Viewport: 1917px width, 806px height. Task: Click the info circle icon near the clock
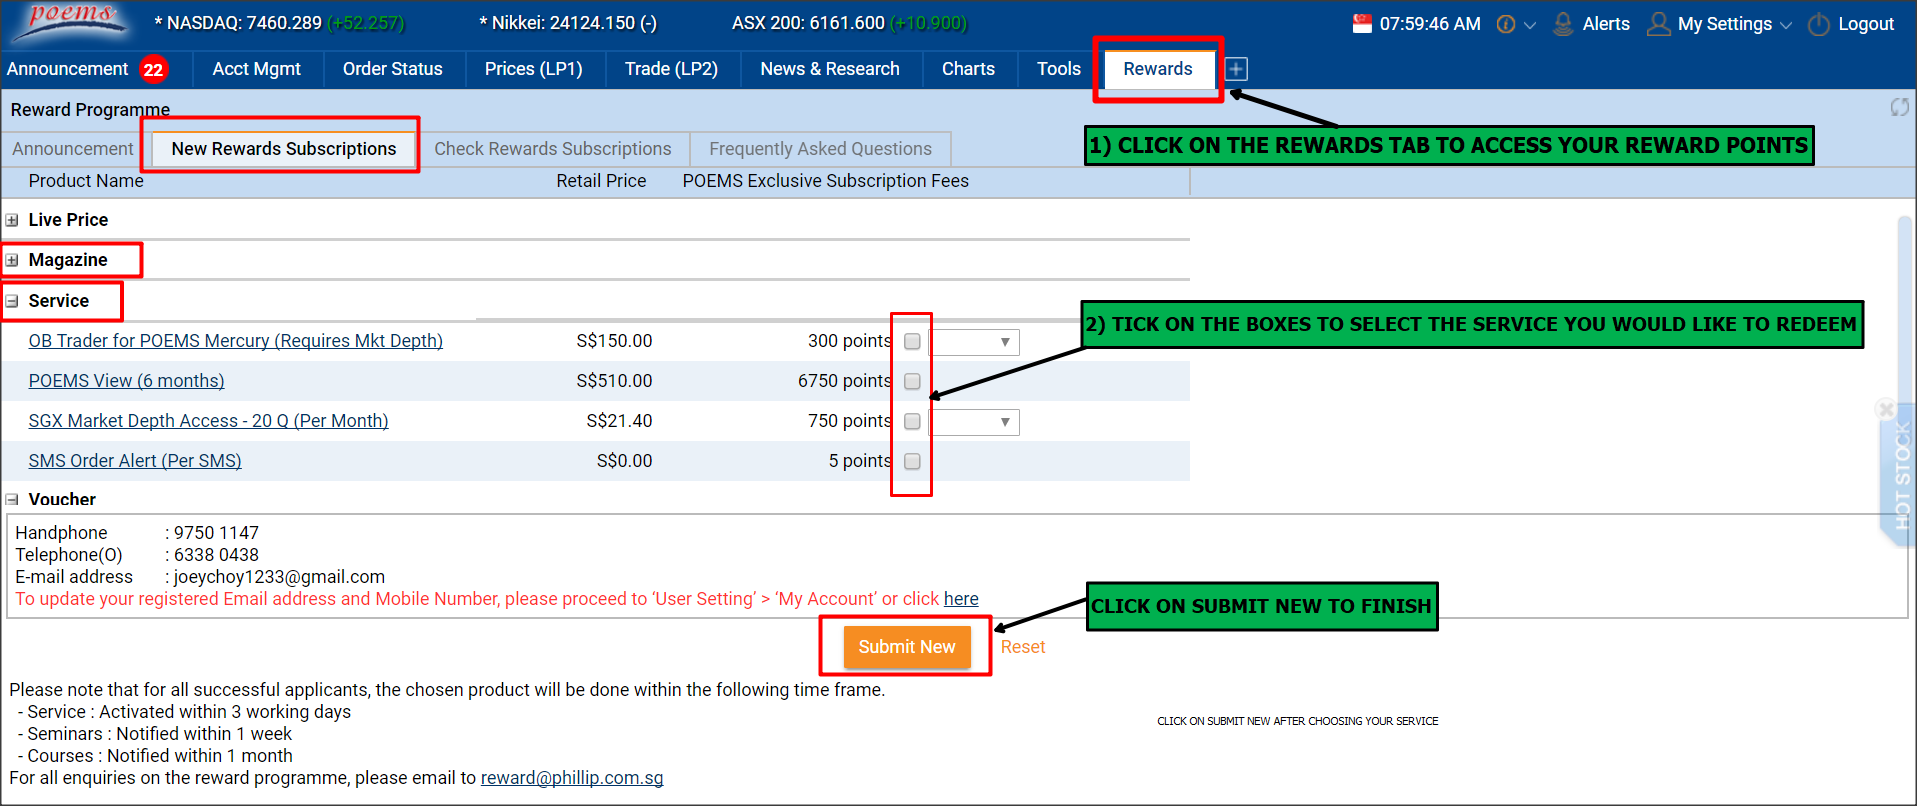click(1505, 24)
